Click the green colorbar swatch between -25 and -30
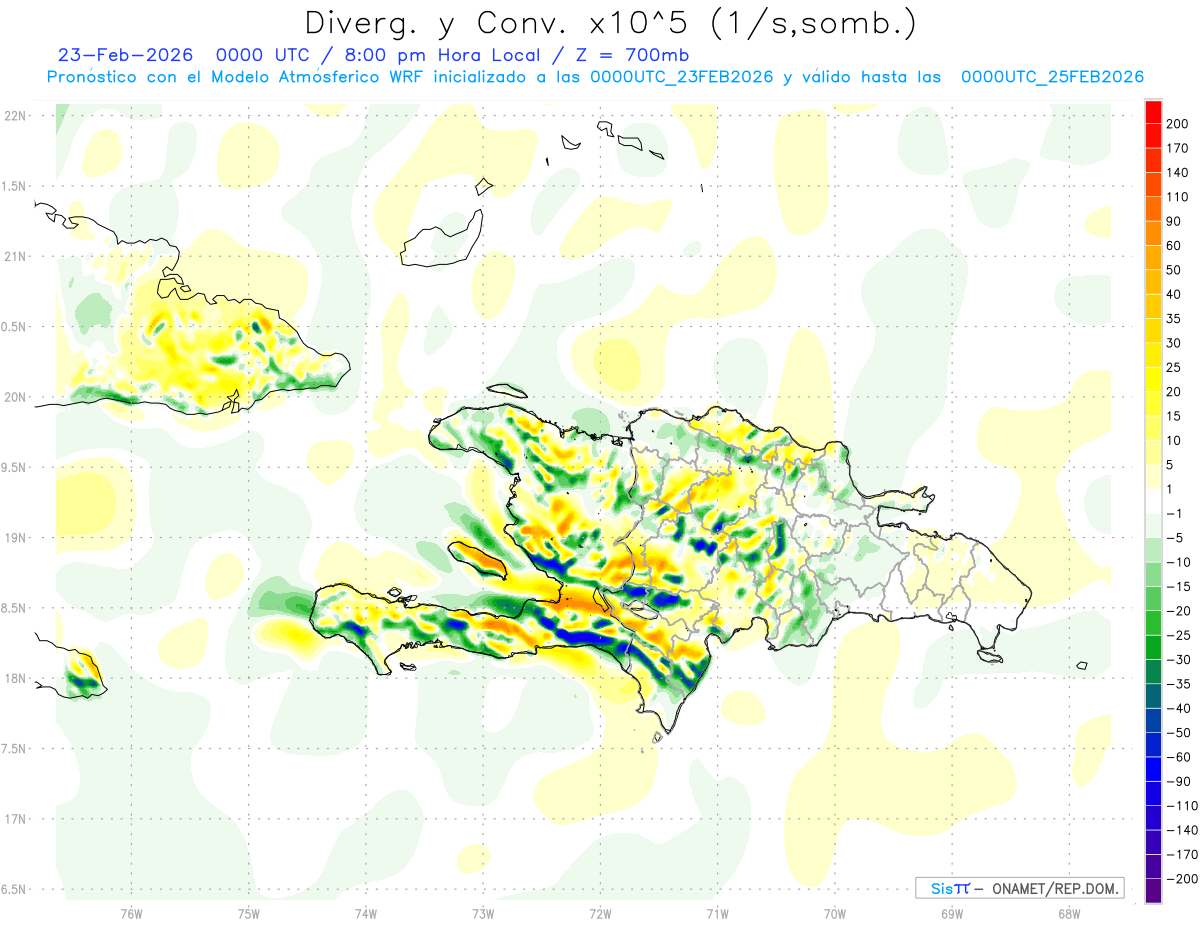 click(1154, 648)
